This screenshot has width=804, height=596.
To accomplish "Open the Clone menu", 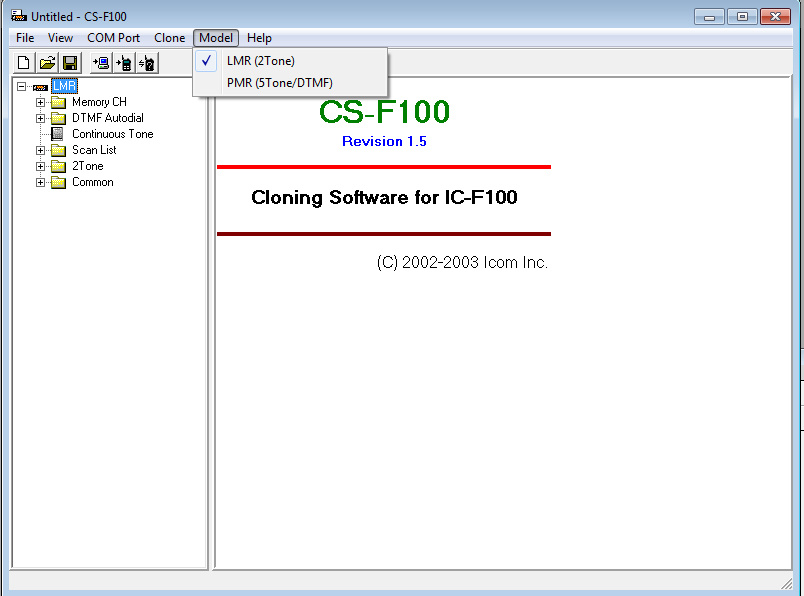I will point(169,38).
